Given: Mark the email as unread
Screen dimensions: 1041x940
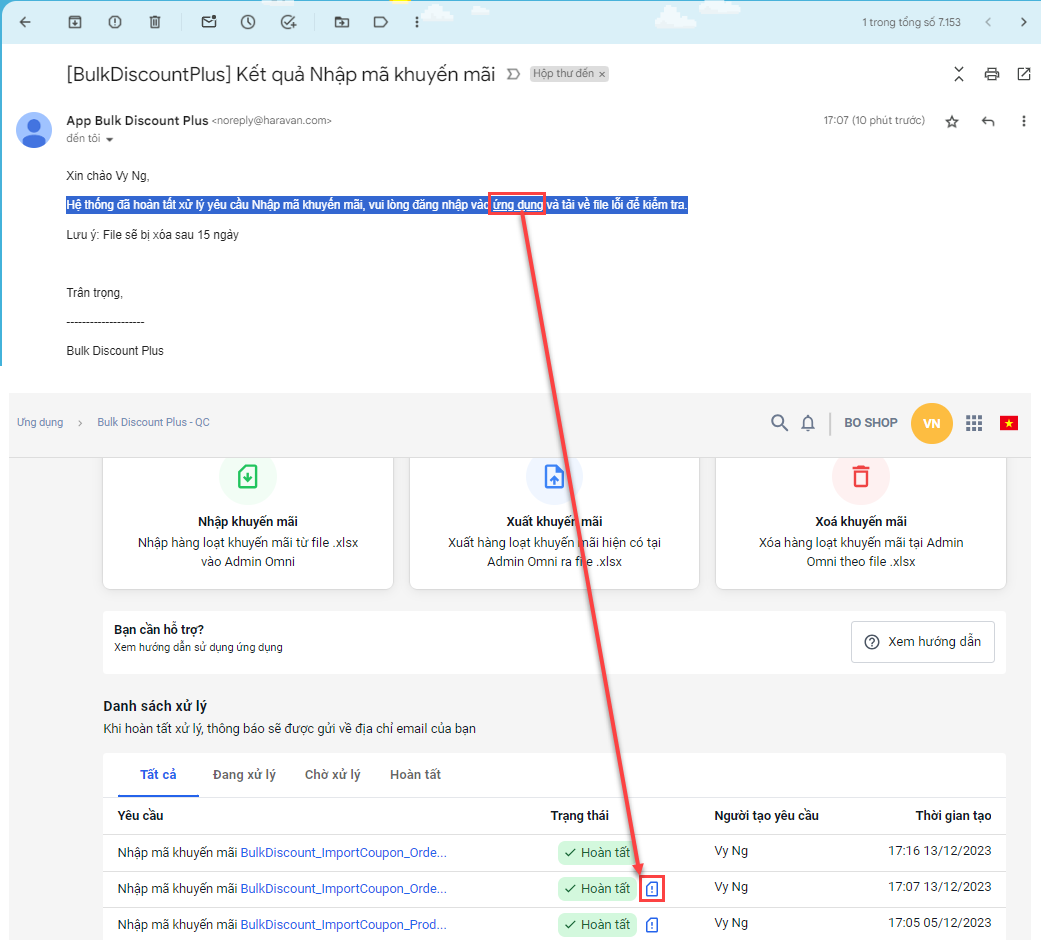Looking at the screenshot, I should pyautogui.click(x=208, y=22).
